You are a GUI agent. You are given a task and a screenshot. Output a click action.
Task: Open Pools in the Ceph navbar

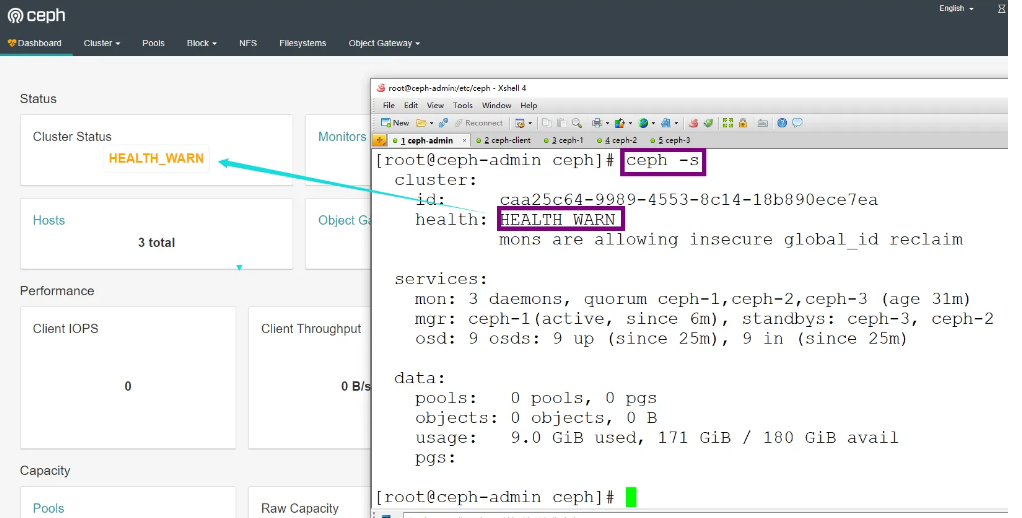point(153,43)
